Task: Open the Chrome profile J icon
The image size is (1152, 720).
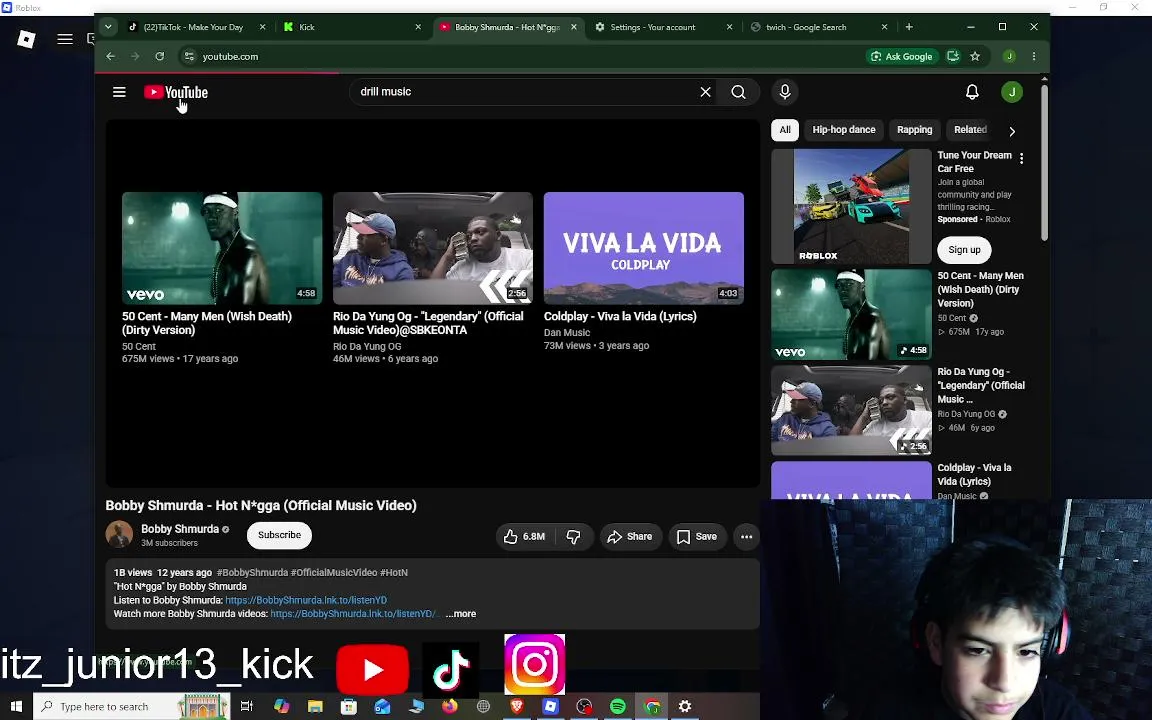Action: (1009, 56)
